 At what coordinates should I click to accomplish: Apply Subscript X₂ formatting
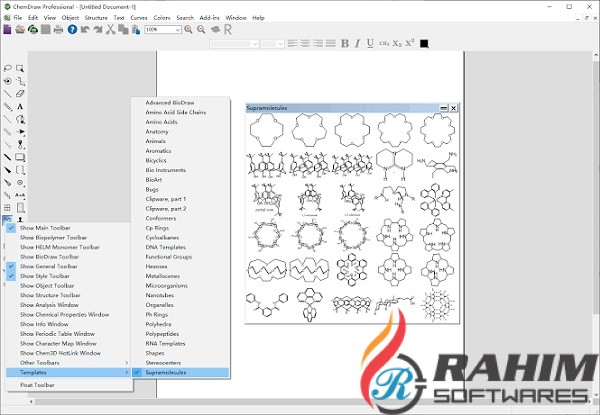tap(397, 44)
